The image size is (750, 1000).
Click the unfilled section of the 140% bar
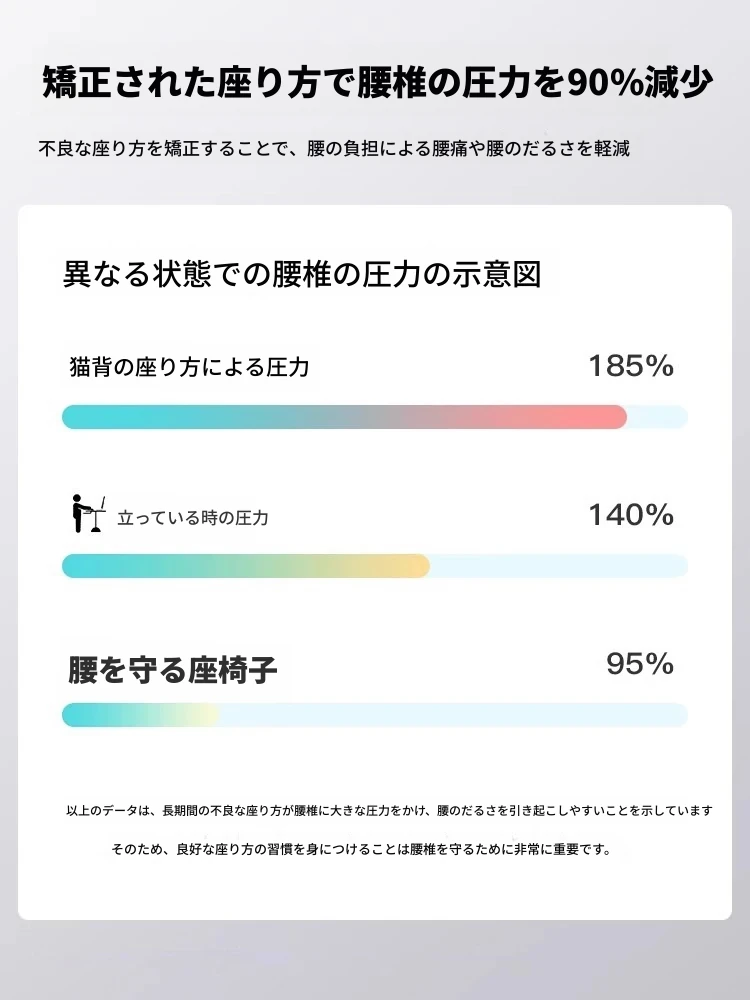(558, 566)
